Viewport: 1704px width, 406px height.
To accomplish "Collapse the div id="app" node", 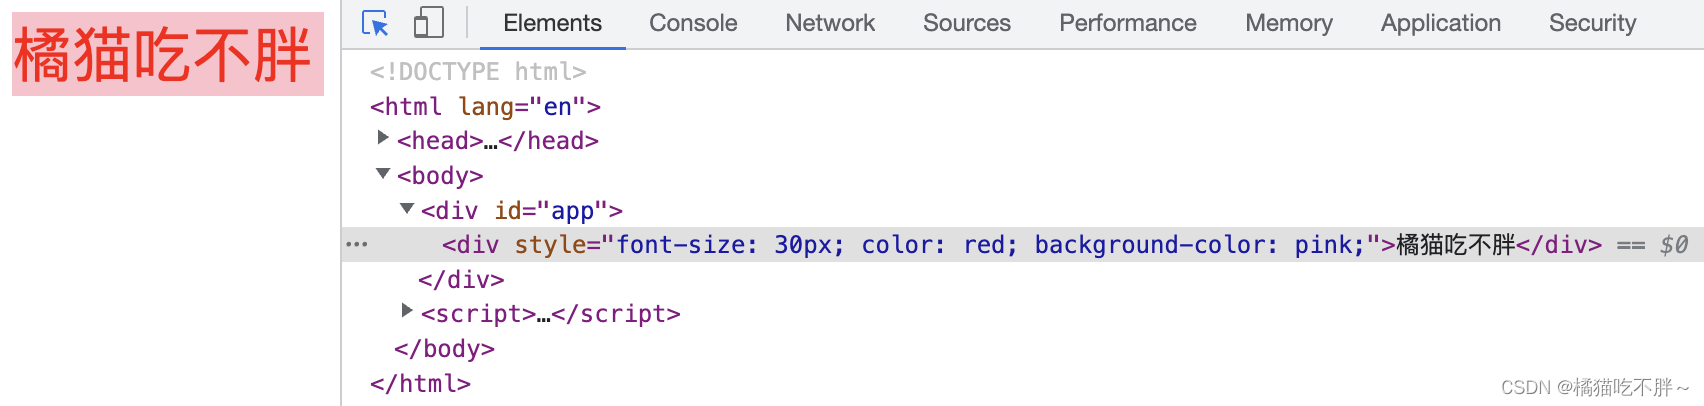I will pyautogui.click(x=407, y=209).
